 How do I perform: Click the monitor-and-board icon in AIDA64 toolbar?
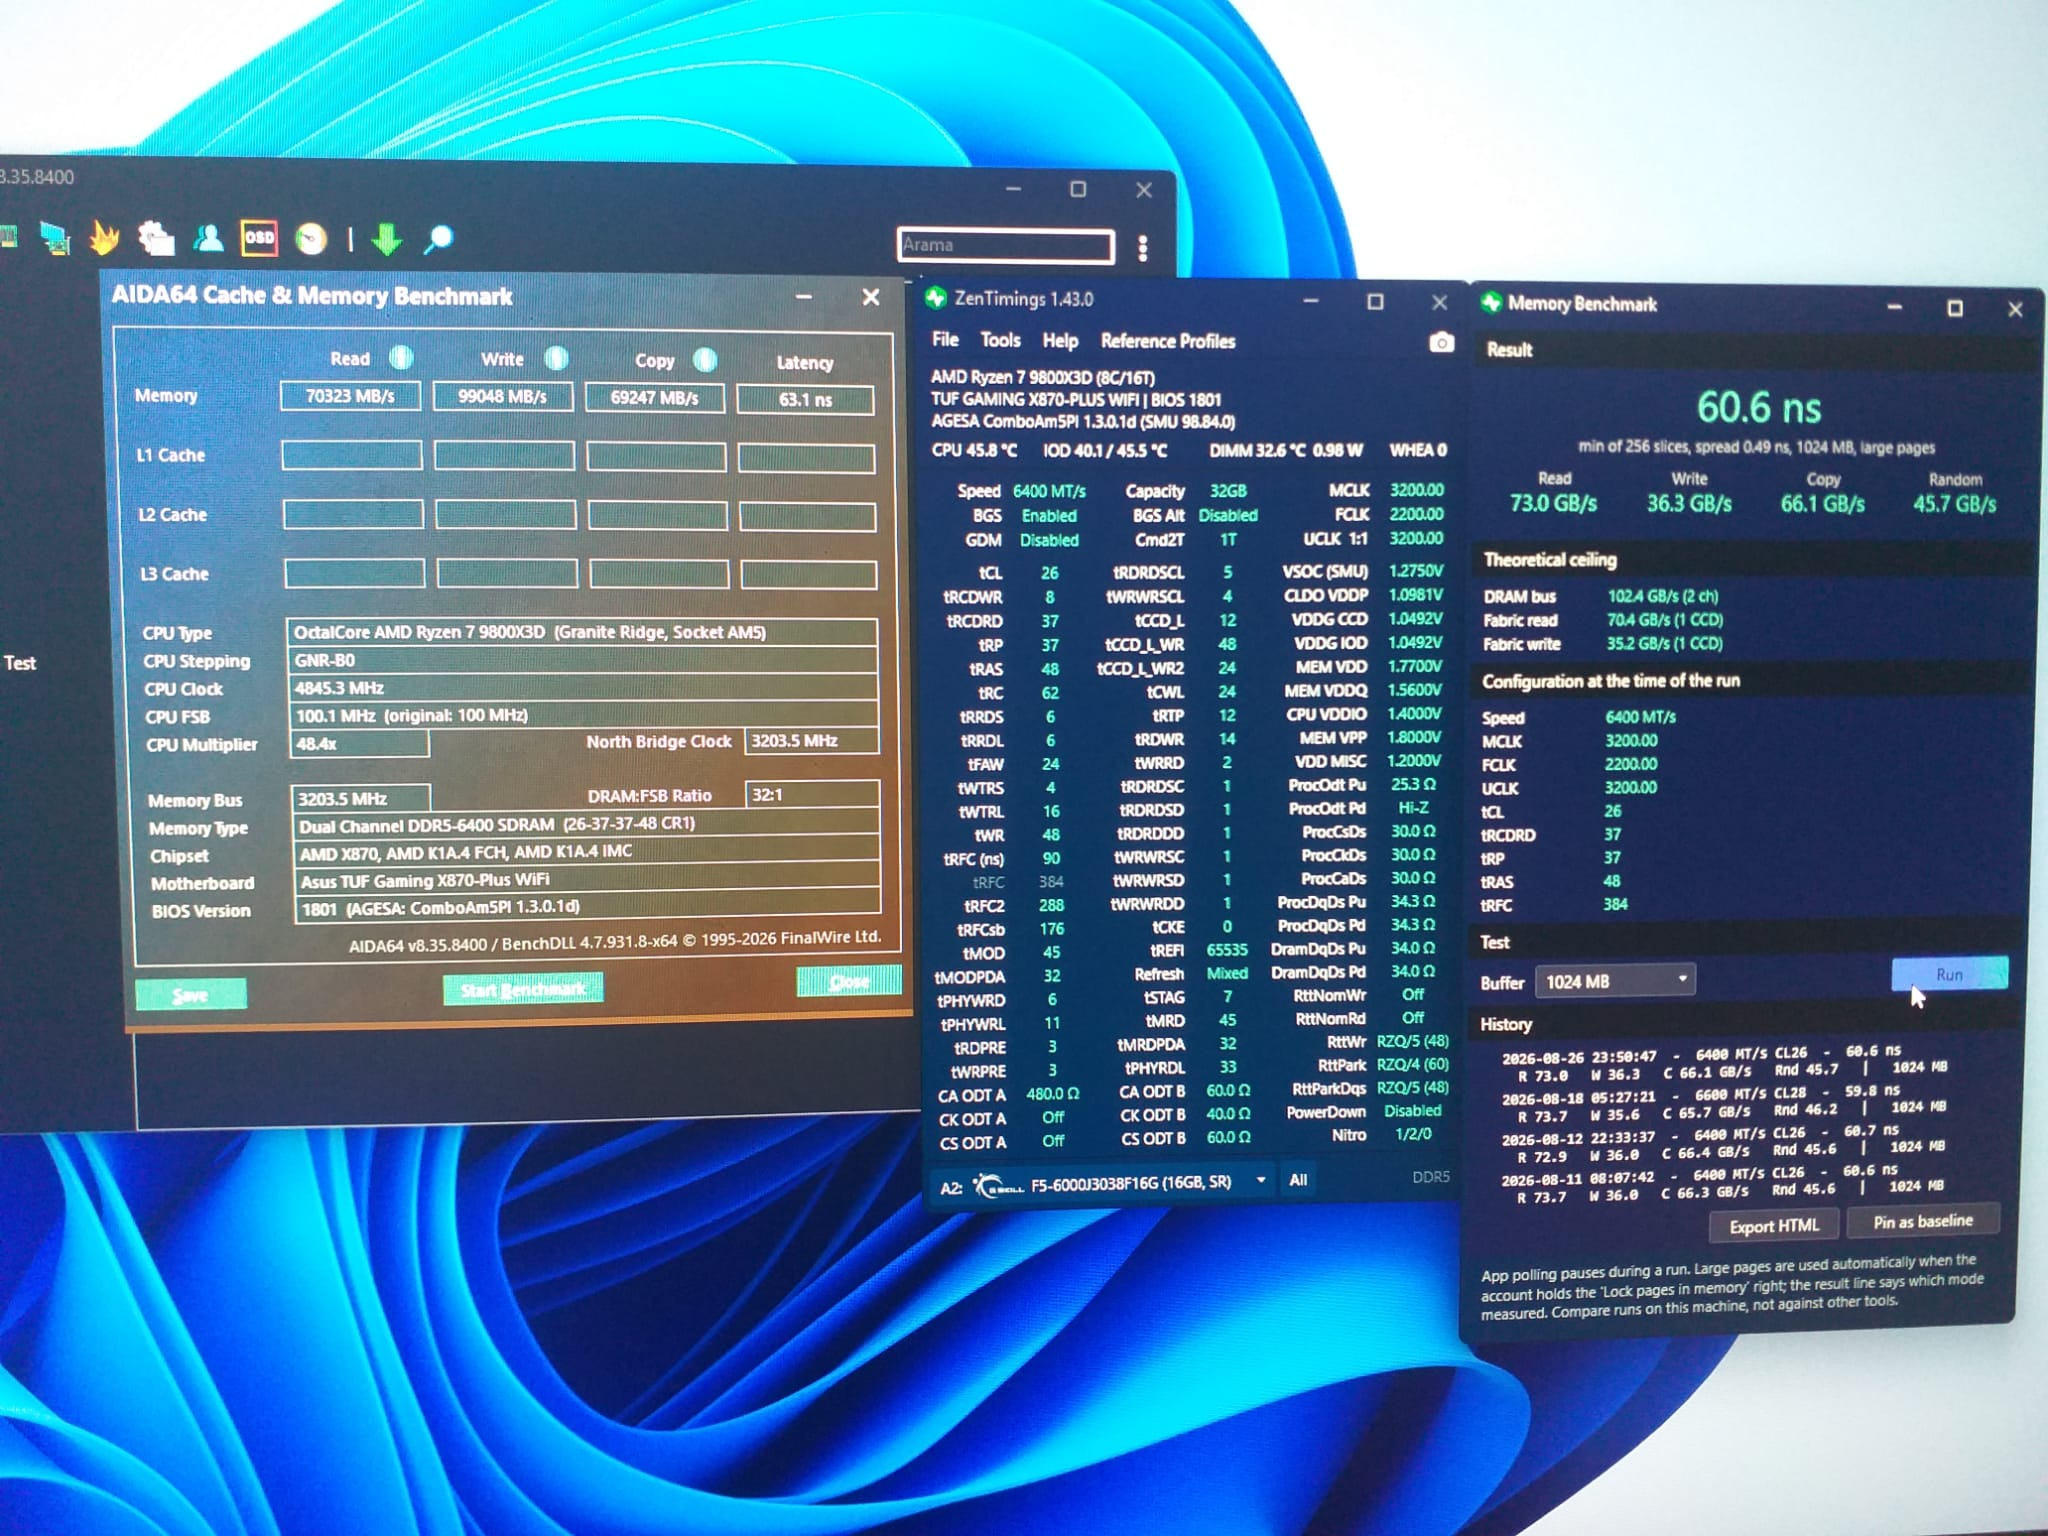(54, 237)
